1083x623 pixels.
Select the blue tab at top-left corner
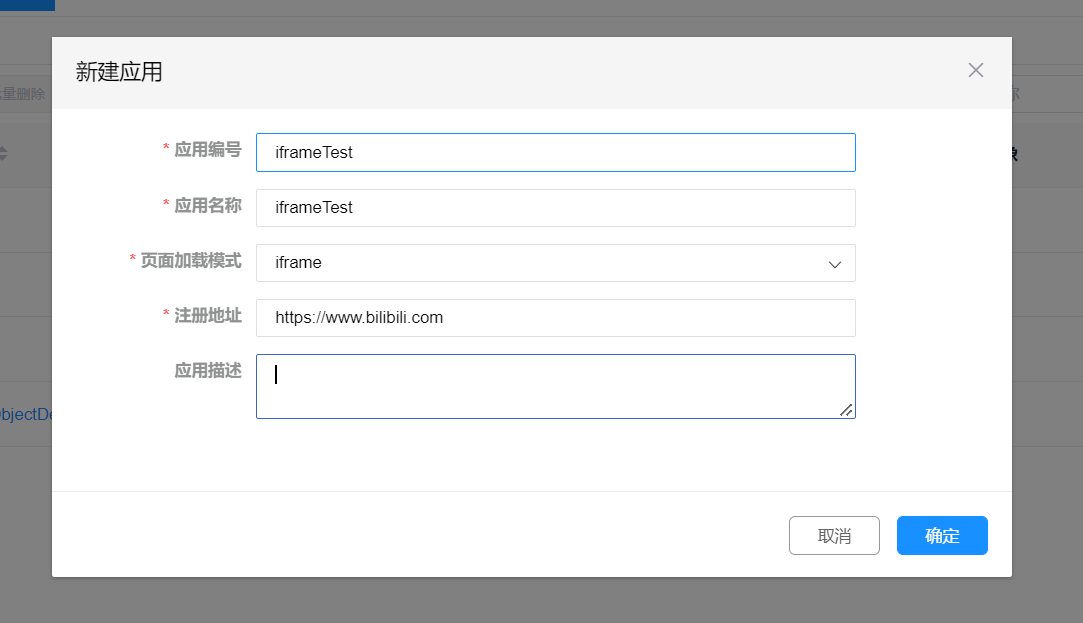pos(27,5)
